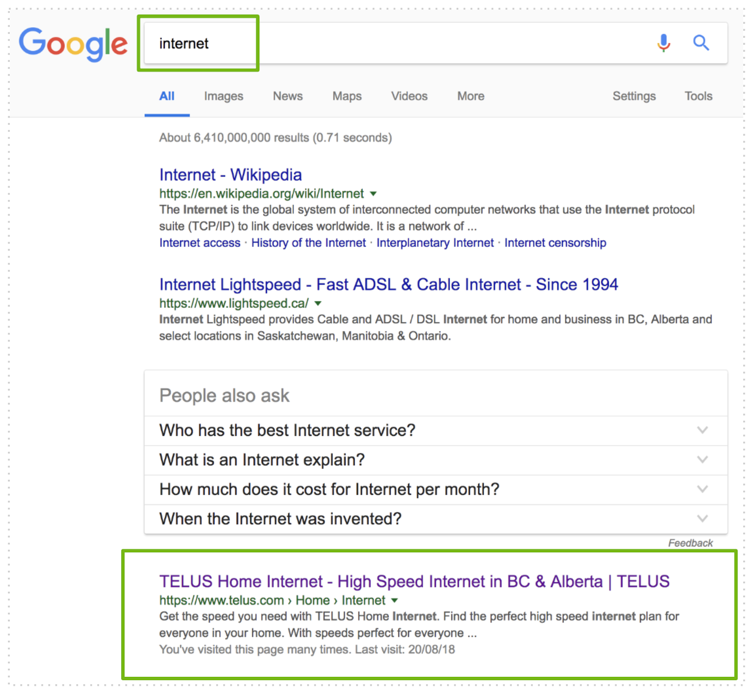Open the More menu
The height and width of the screenshot is (693, 752).
(x=471, y=96)
